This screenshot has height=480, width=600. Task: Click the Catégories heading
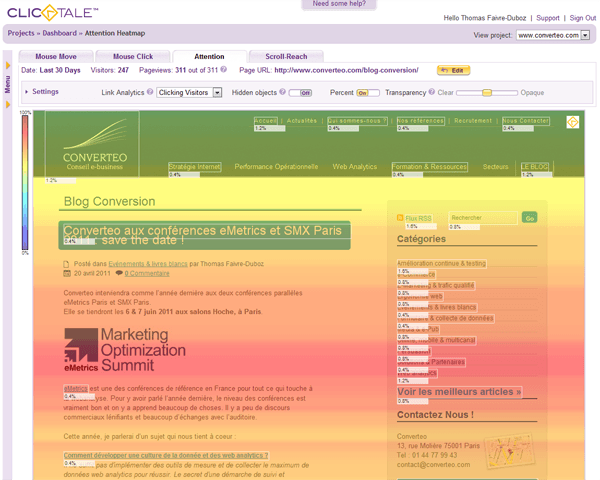tap(421, 239)
